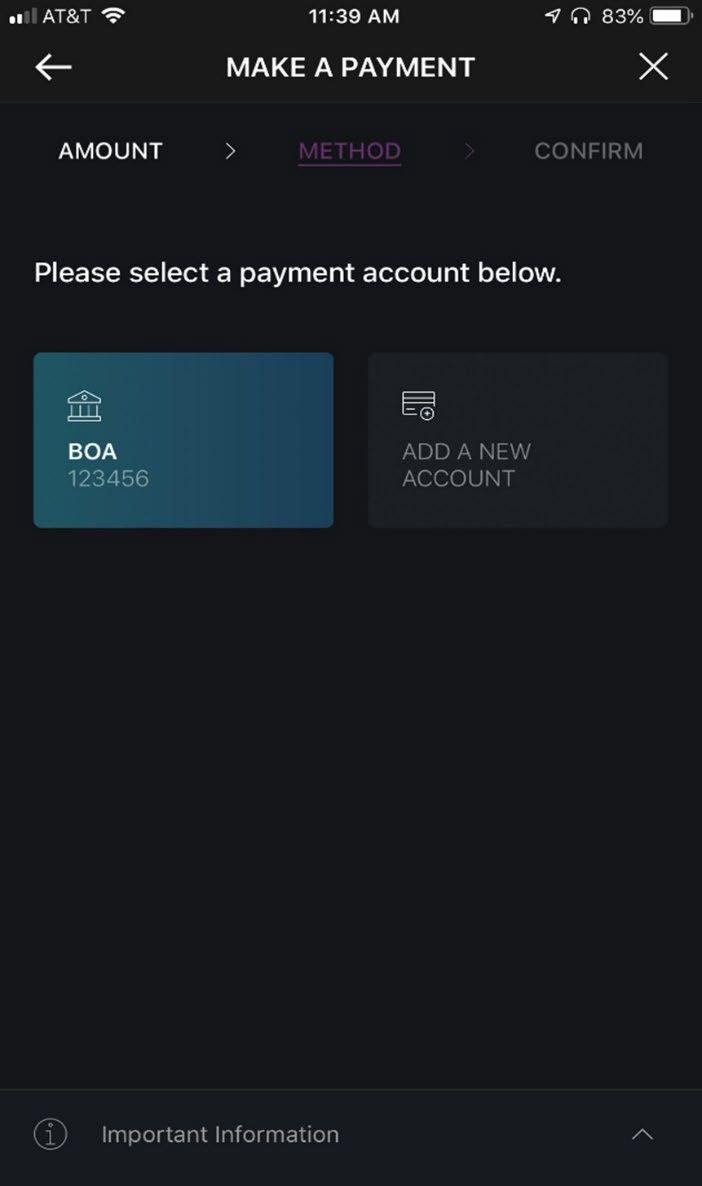
Task: Go to the CONFIRM step
Action: 588,151
